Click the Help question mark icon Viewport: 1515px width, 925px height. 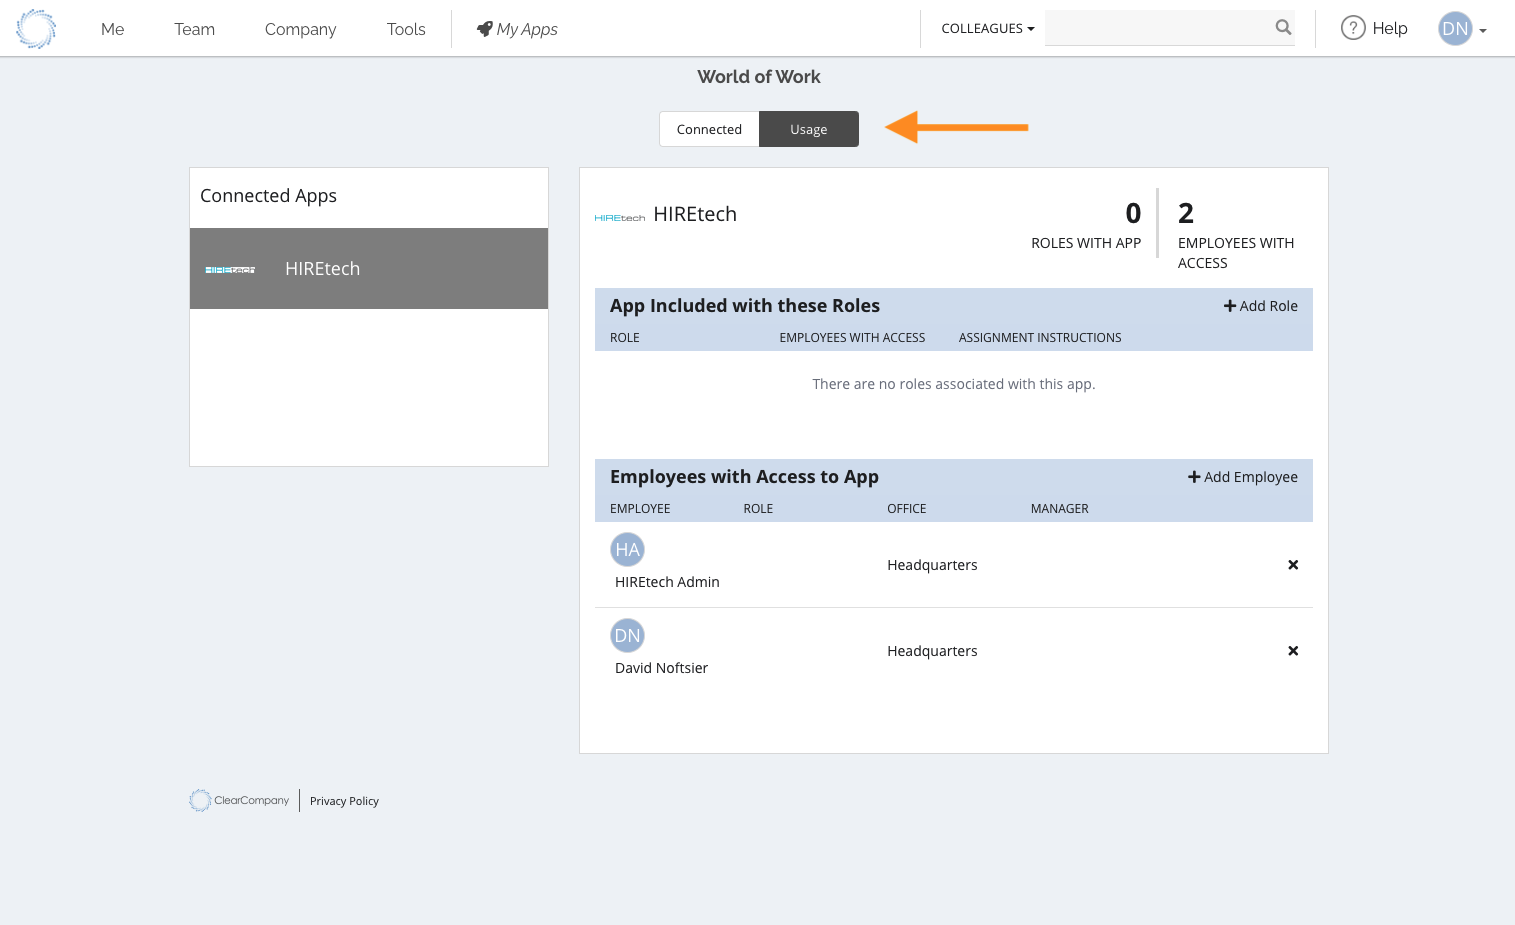tap(1353, 28)
